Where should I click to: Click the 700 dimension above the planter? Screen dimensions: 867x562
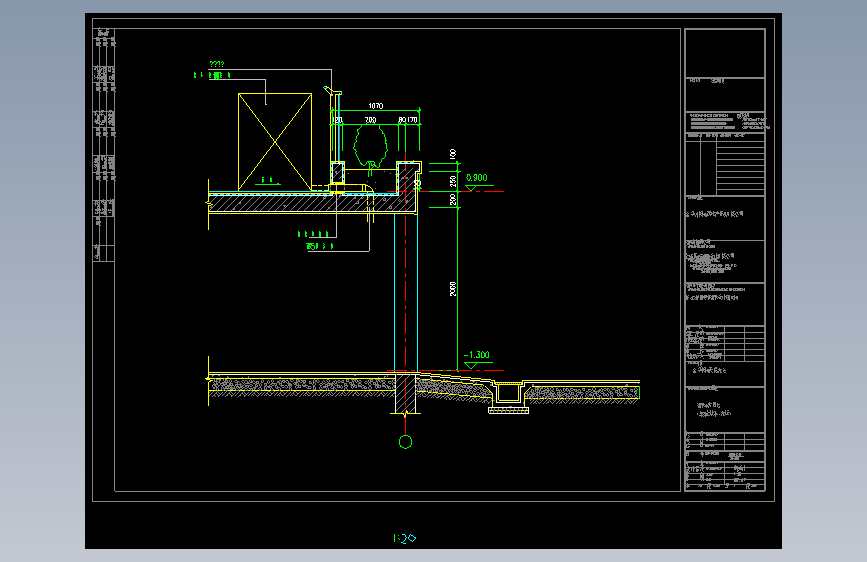coord(370,119)
